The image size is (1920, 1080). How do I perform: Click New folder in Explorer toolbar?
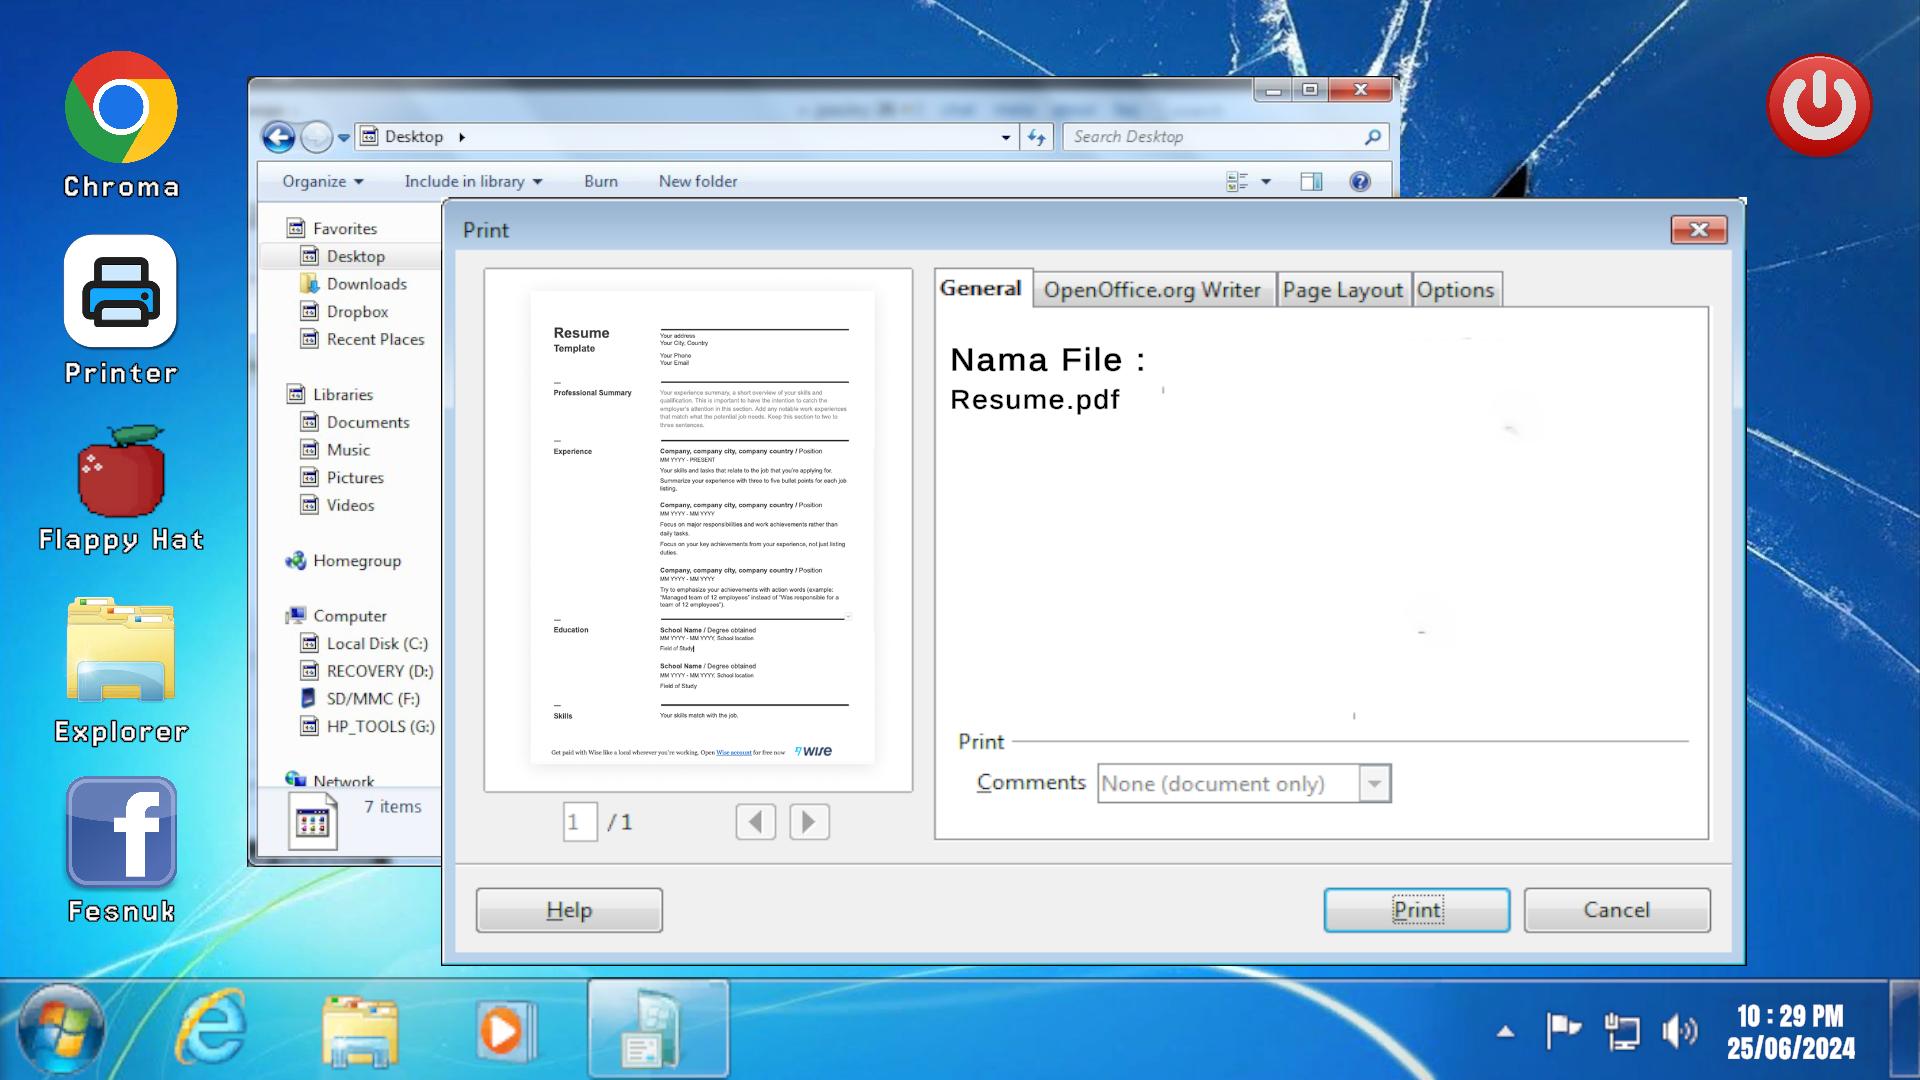(698, 181)
